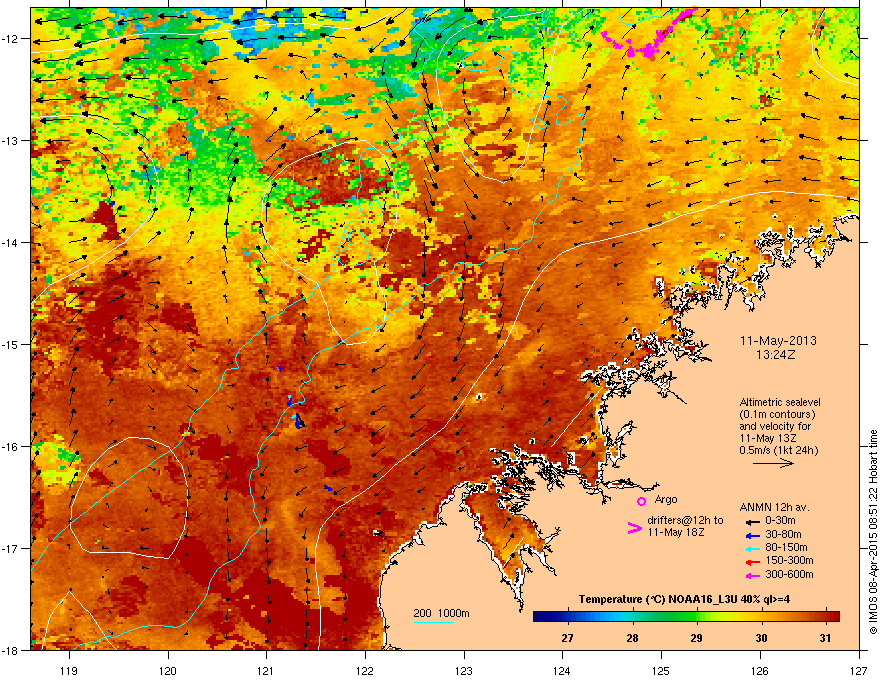Viewport: 880px width, 680px height.
Task: Click the latitude axis label -12
Action: pos(10,39)
